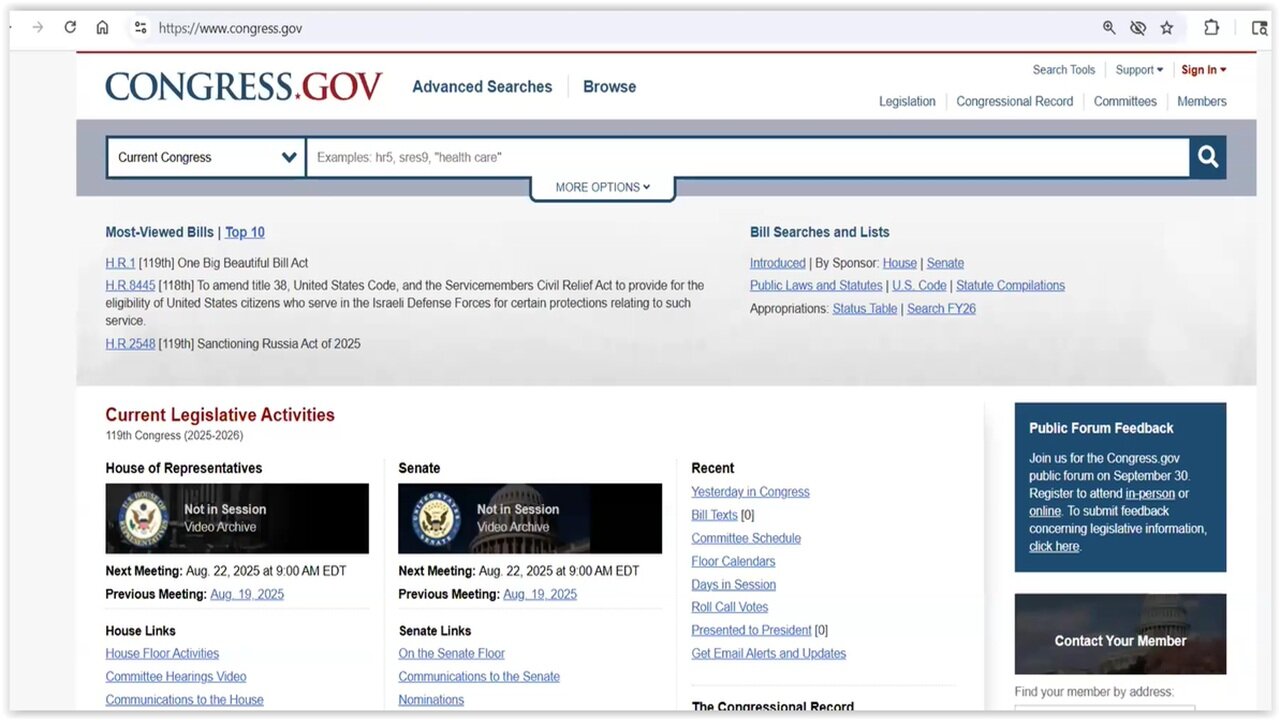Open By Sponsor Senate link
Image resolution: width=1280 pixels, height=720 pixels.
coord(945,263)
